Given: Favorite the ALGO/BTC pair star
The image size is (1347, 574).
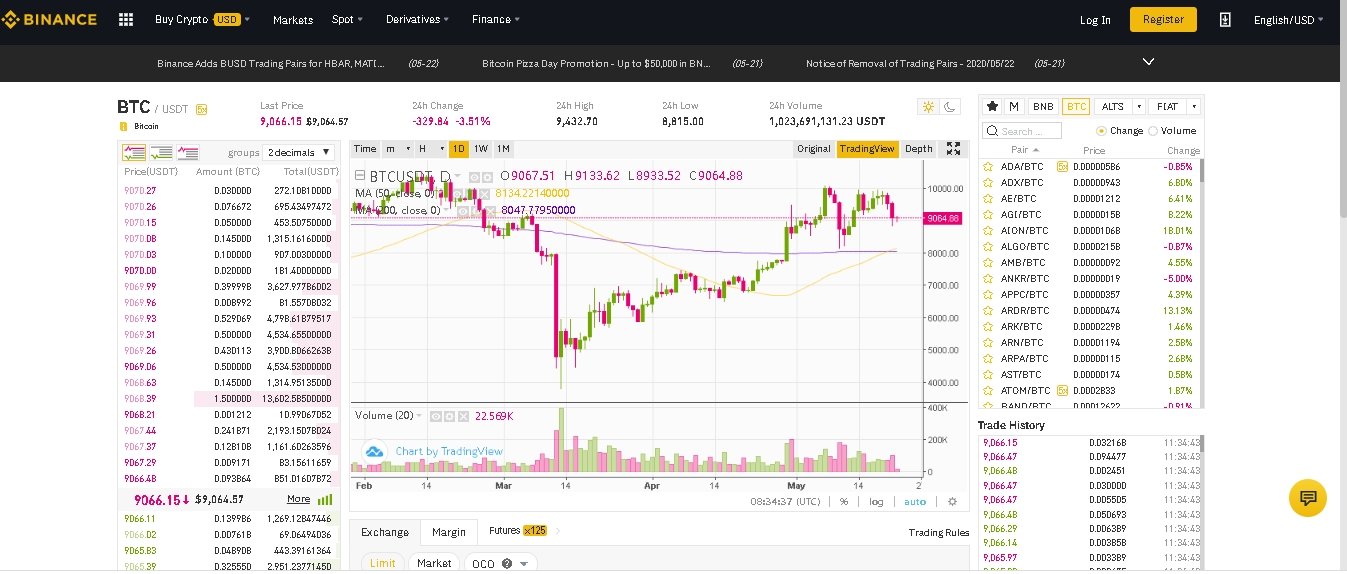Looking at the screenshot, I should pos(988,246).
